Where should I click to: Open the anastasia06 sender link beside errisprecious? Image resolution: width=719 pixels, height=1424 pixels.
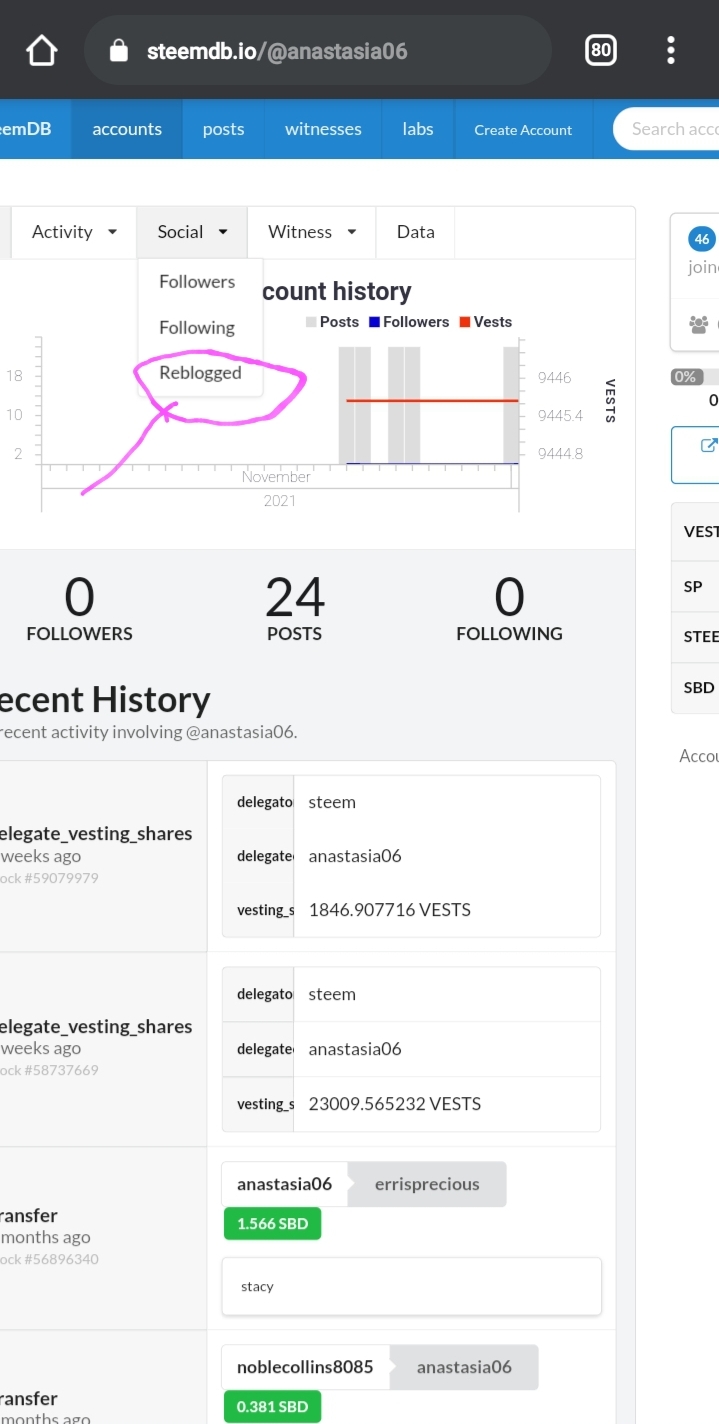(284, 1184)
